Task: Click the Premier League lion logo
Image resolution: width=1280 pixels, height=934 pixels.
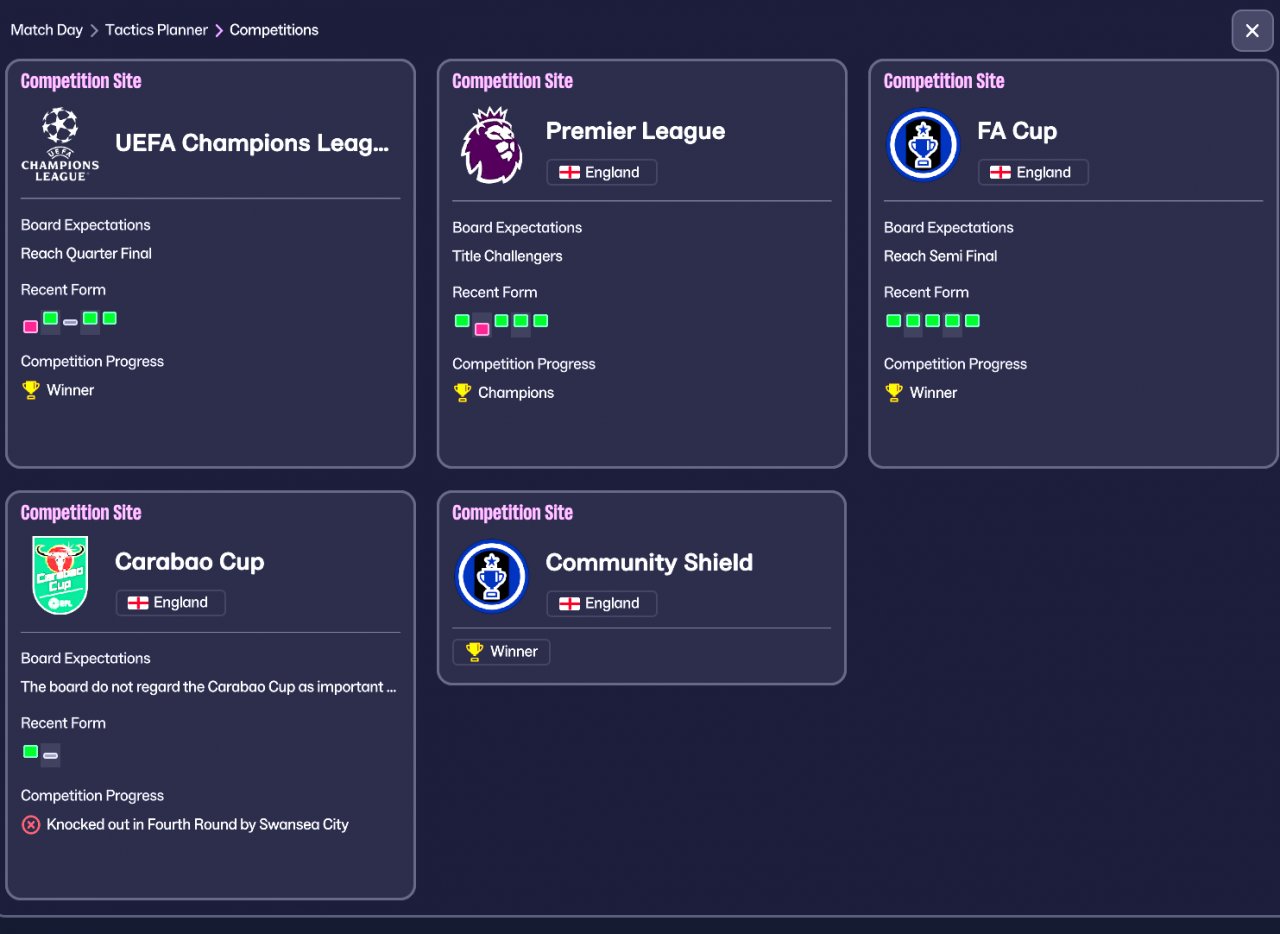Action: 491,145
